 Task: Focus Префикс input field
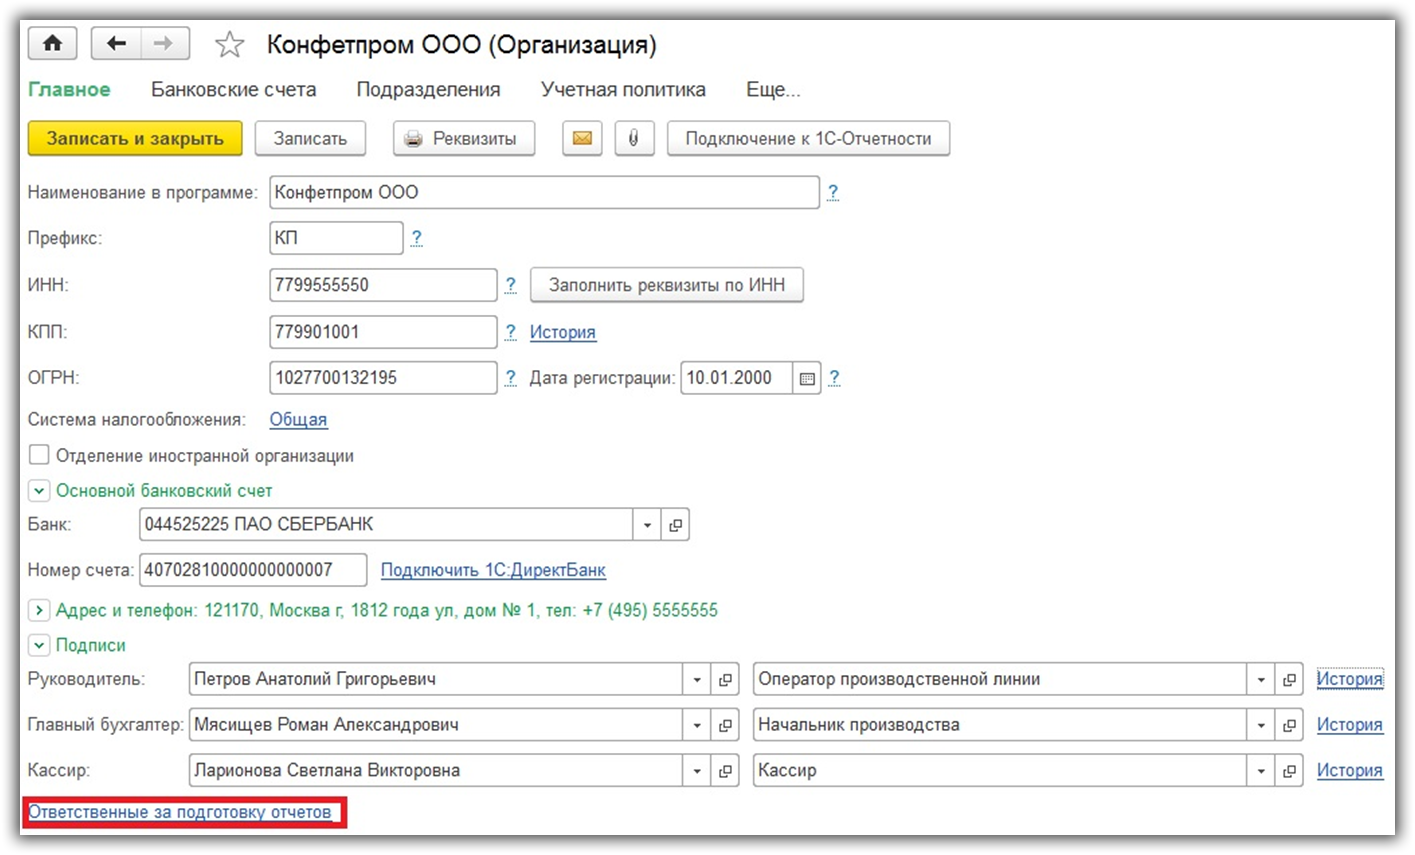click(x=336, y=238)
